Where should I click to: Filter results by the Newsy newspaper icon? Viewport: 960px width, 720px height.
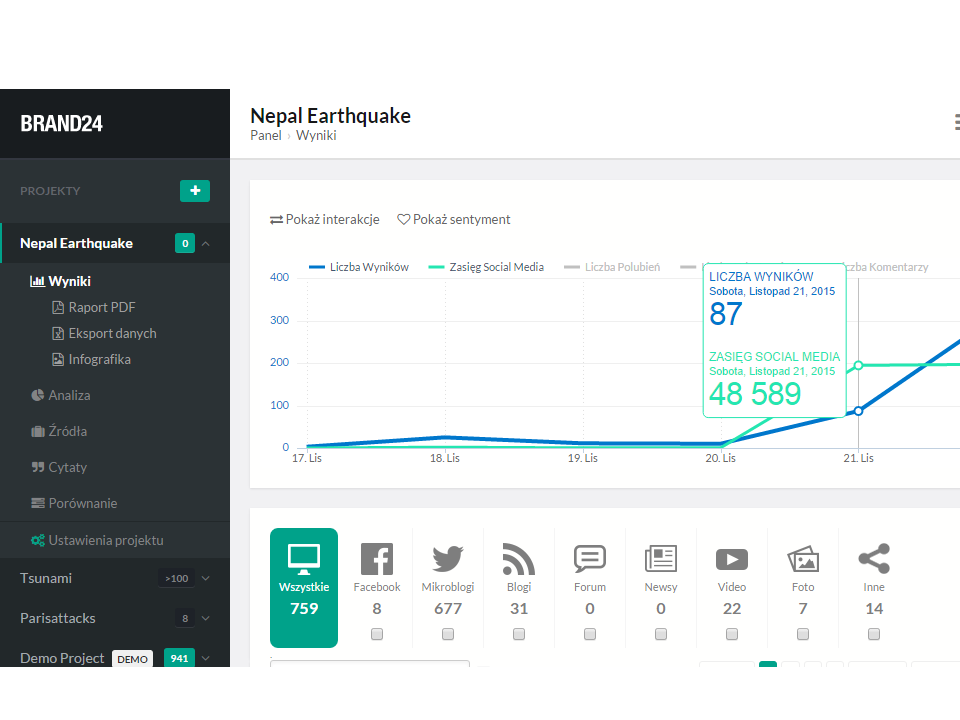(661, 559)
